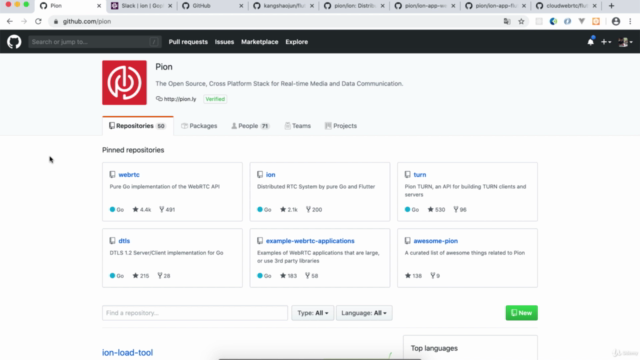Open the plus create-new menu
This screenshot has width=640, height=360.
point(606,42)
